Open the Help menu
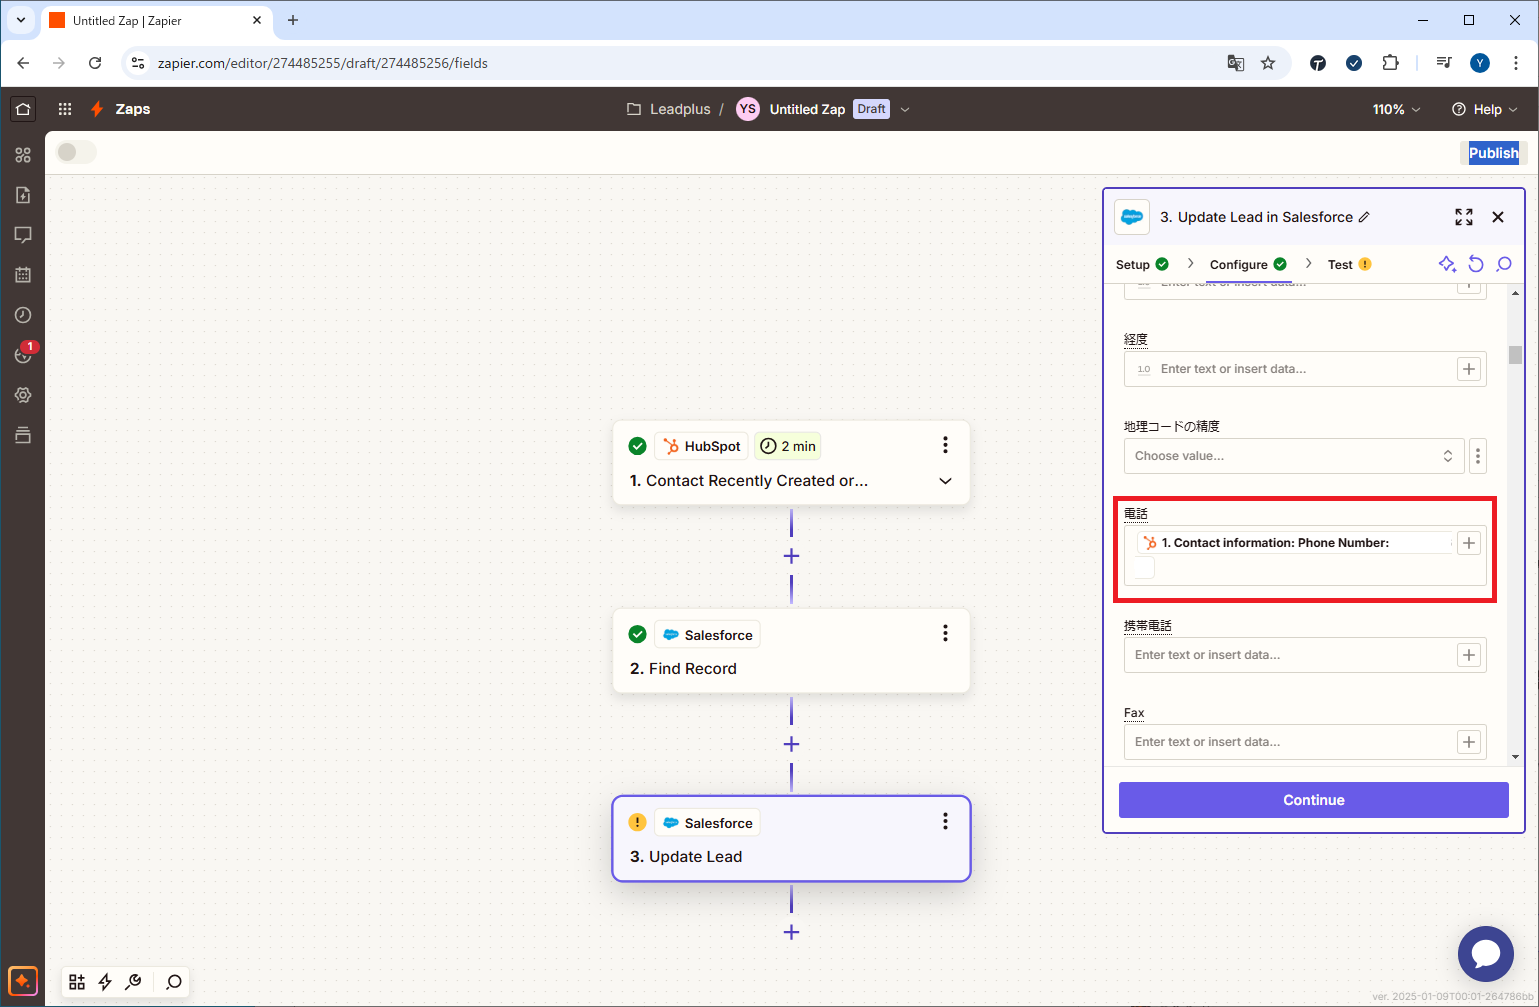The width and height of the screenshot is (1539, 1007). coord(1485,109)
